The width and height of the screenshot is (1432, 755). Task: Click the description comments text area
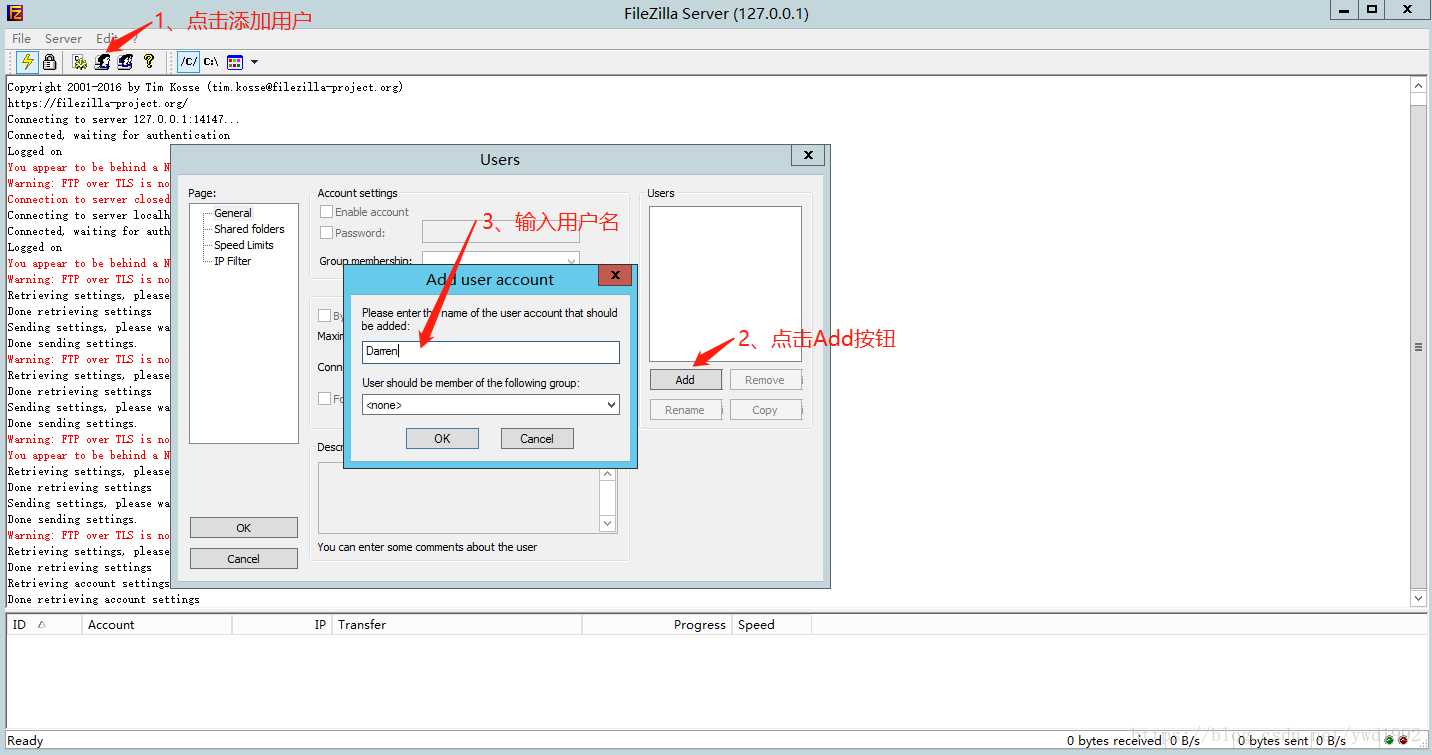point(458,498)
